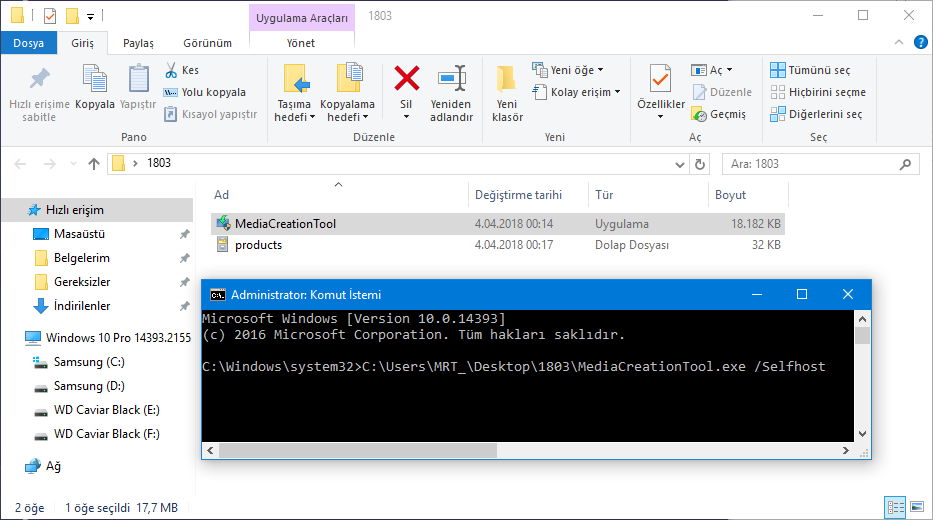
Task: Click Pin to Quick access (Hızlı erişime sabitle)
Action: click(x=39, y=93)
